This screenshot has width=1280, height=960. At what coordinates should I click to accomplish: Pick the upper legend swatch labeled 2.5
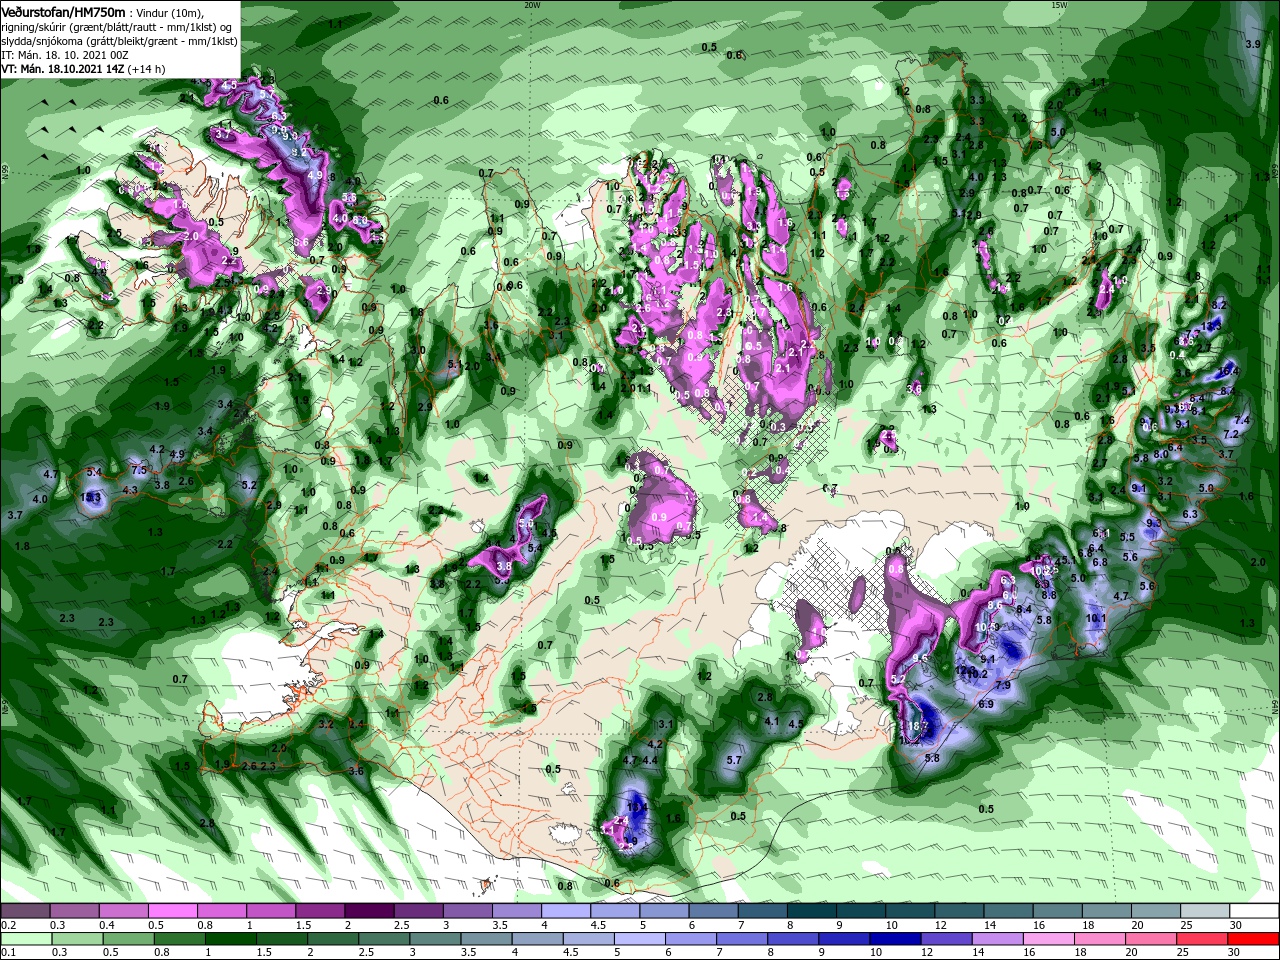(x=418, y=911)
